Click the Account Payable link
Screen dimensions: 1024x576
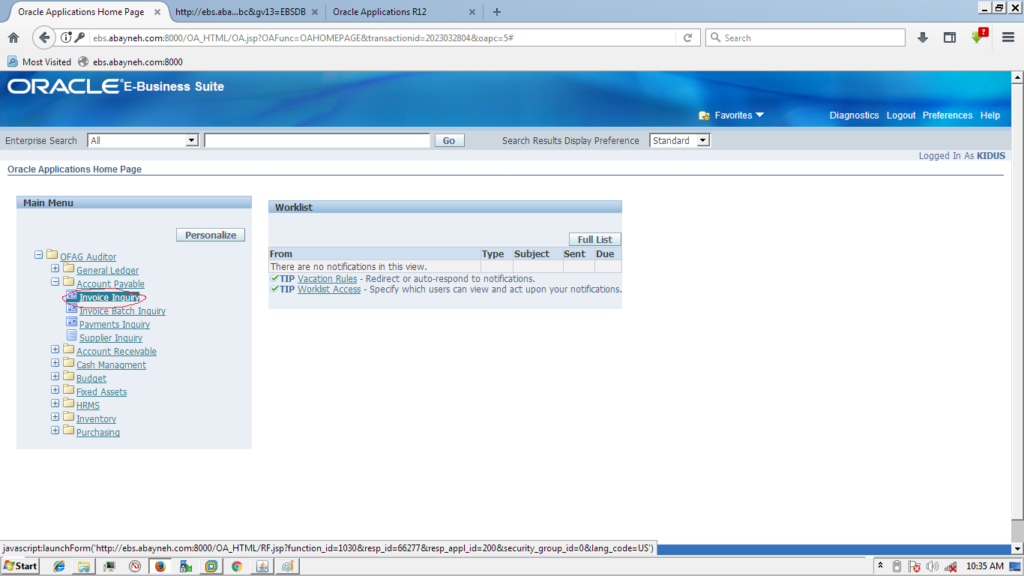tap(110, 284)
